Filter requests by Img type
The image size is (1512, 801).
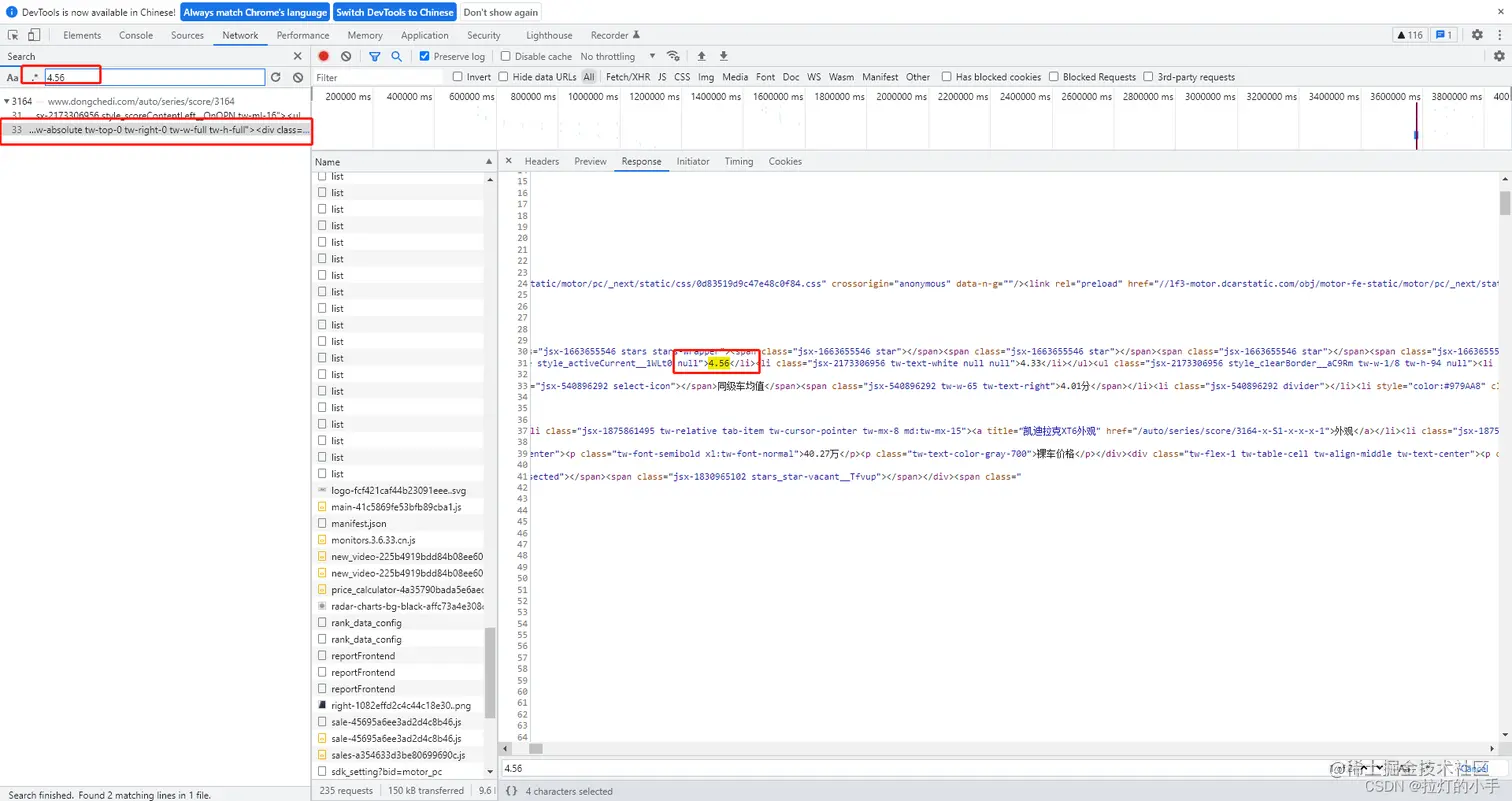click(x=706, y=77)
